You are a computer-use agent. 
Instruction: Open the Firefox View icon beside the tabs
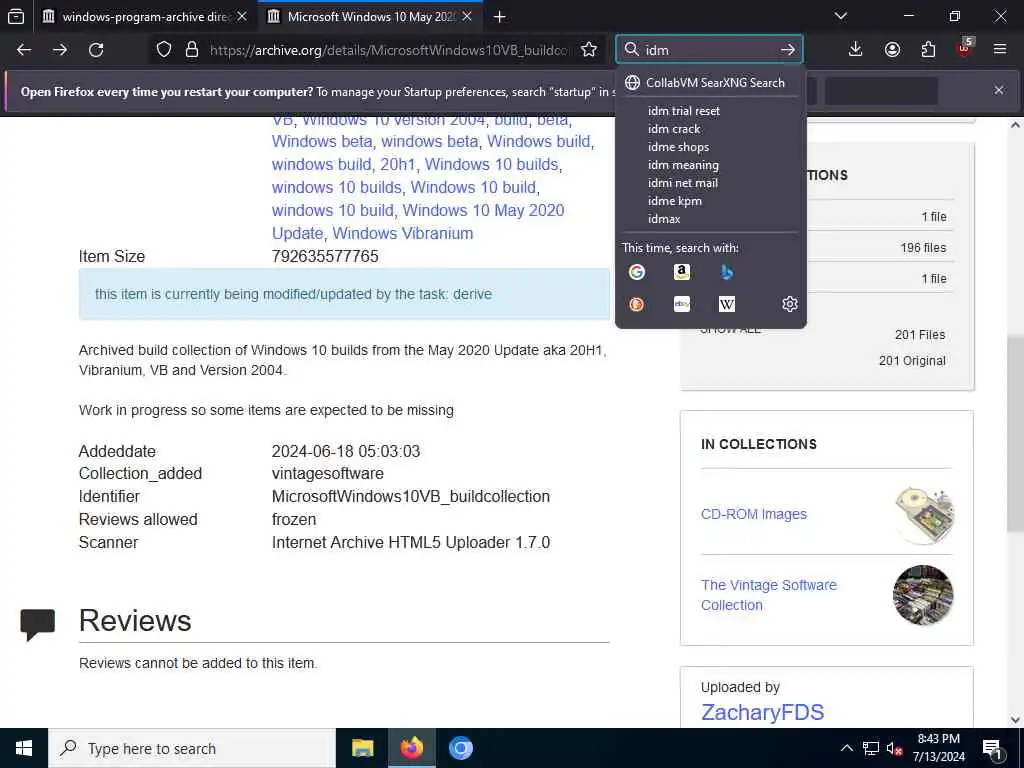[16, 16]
